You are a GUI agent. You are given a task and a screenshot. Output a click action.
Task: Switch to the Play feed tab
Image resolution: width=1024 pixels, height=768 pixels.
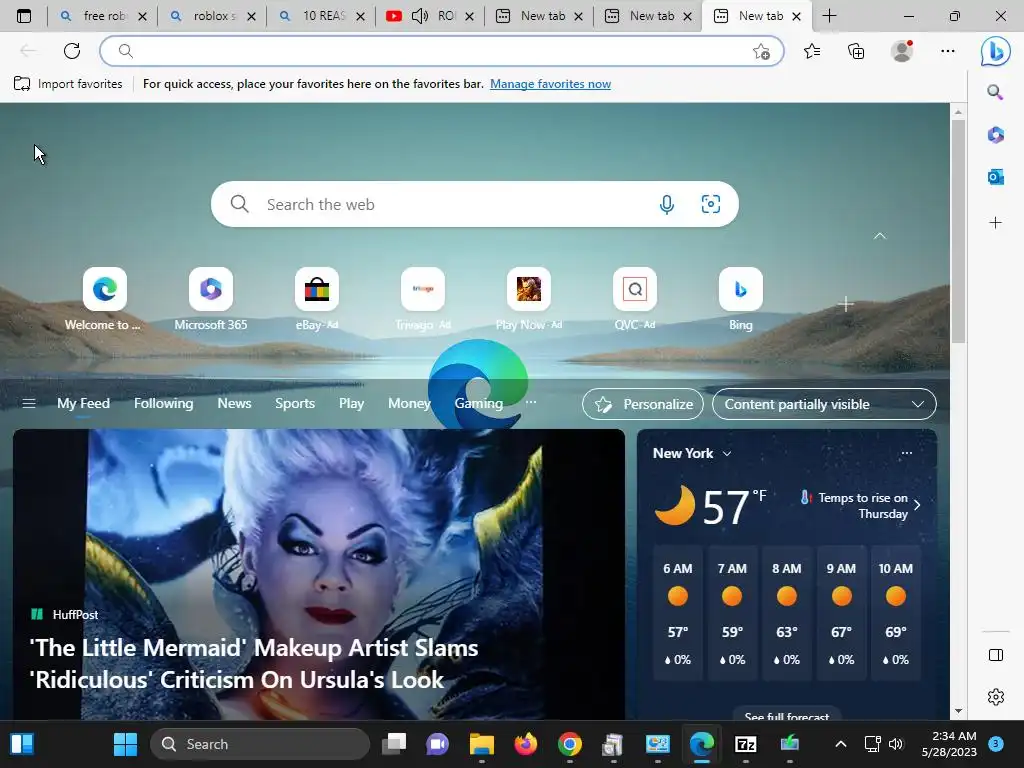(351, 404)
